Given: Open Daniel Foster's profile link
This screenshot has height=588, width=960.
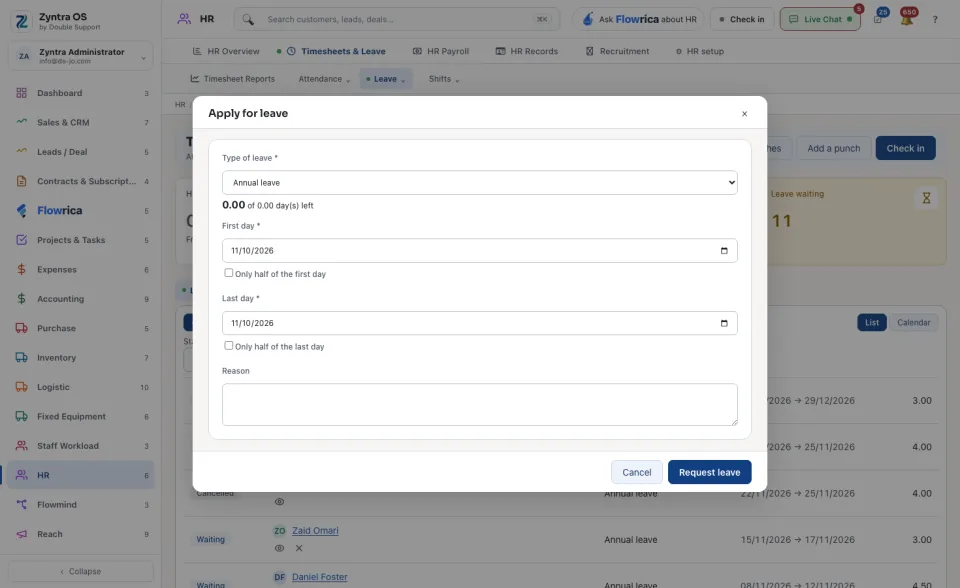Looking at the screenshot, I should tap(320, 577).
